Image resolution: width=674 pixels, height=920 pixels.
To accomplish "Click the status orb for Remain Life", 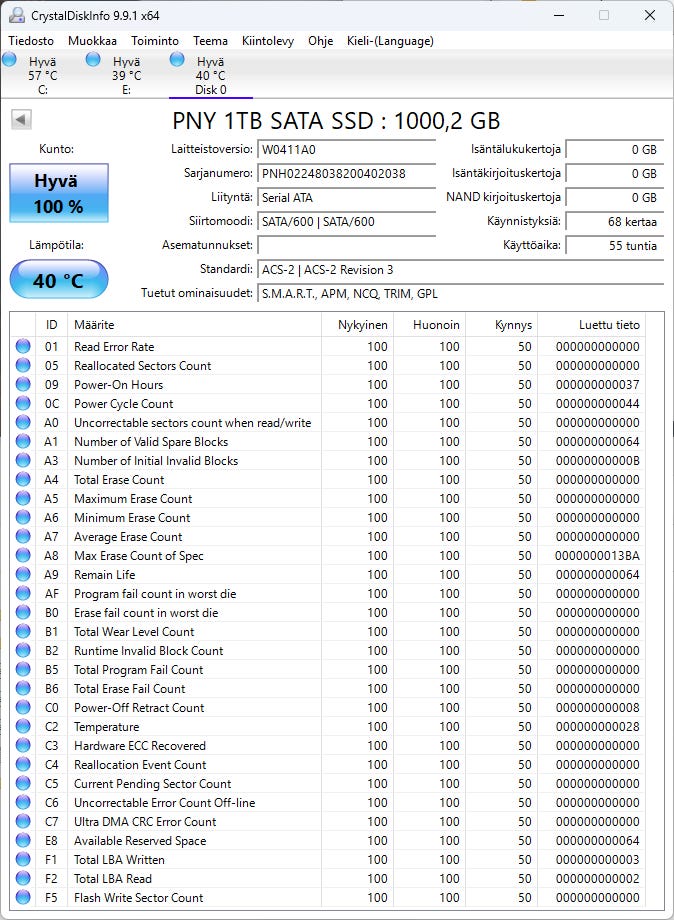I will click(x=23, y=574).
